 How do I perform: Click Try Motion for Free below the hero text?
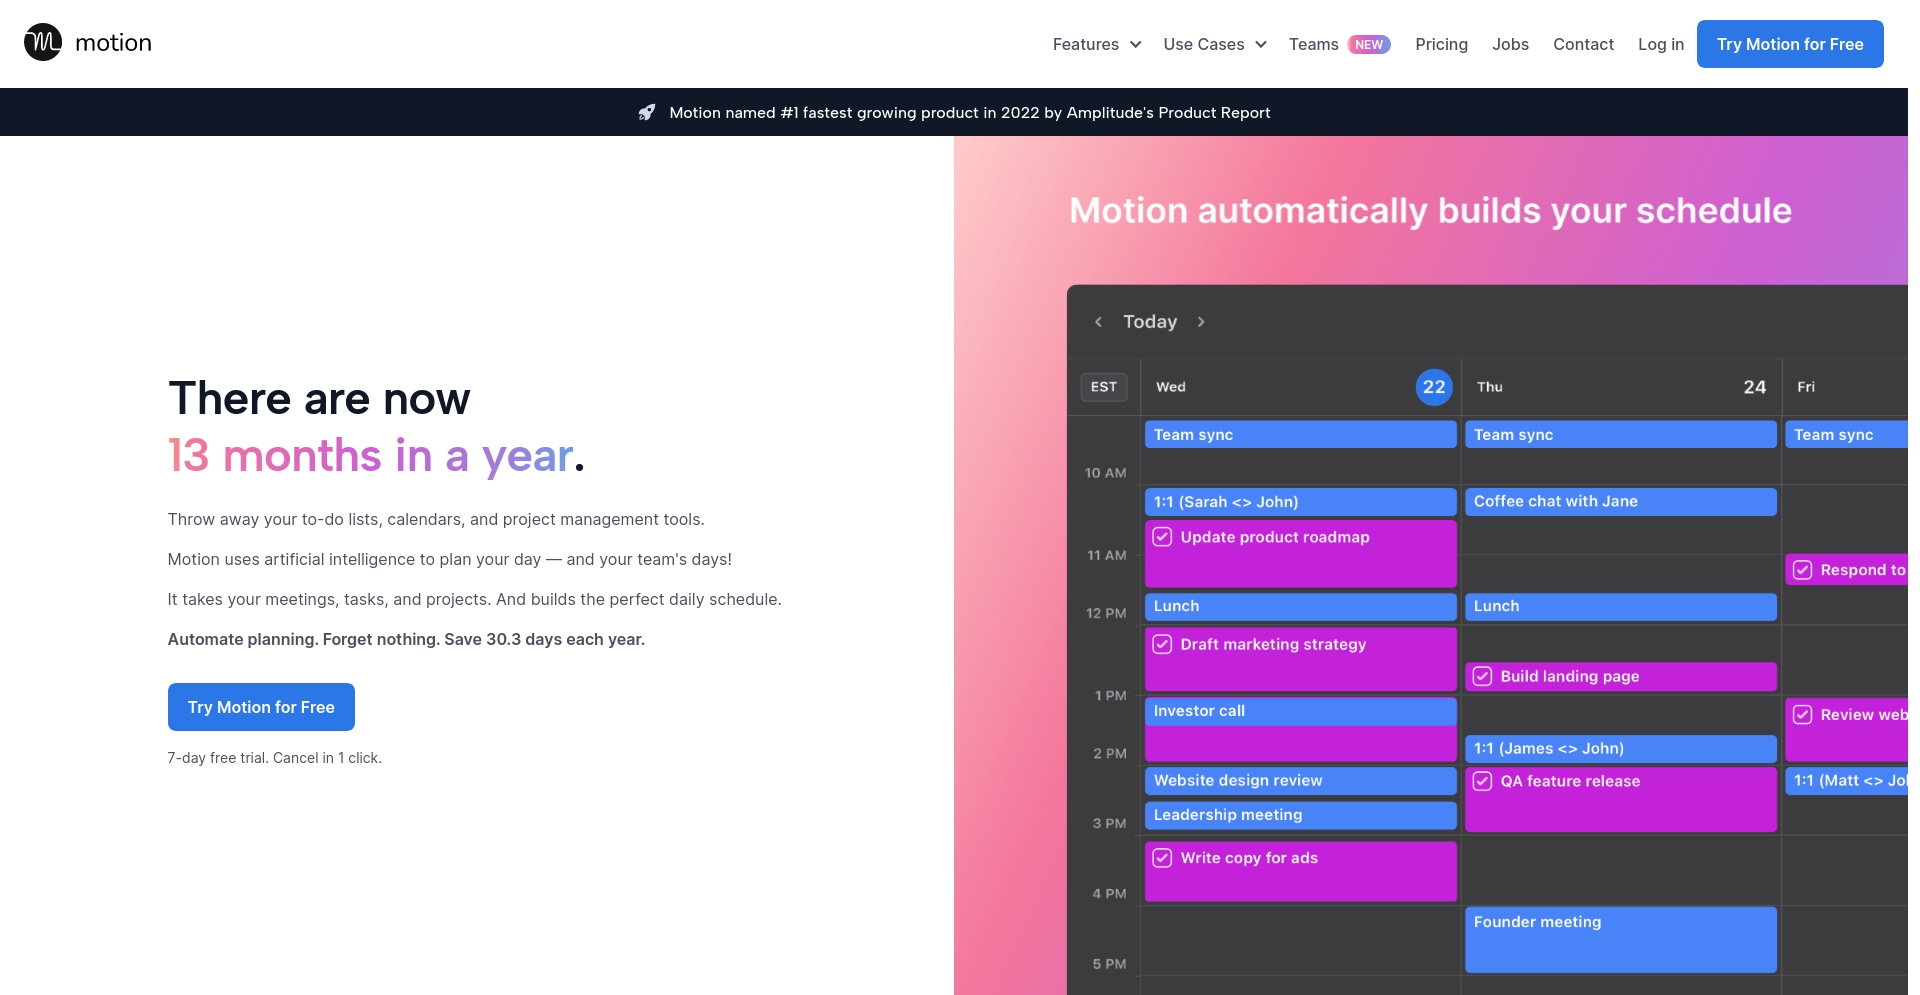pyautogui.click(x=261, y=707)
